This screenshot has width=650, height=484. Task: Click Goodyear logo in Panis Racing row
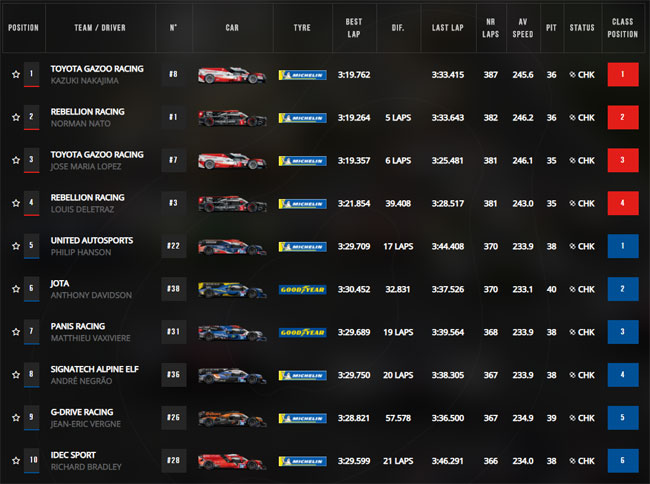coord(303,332)
